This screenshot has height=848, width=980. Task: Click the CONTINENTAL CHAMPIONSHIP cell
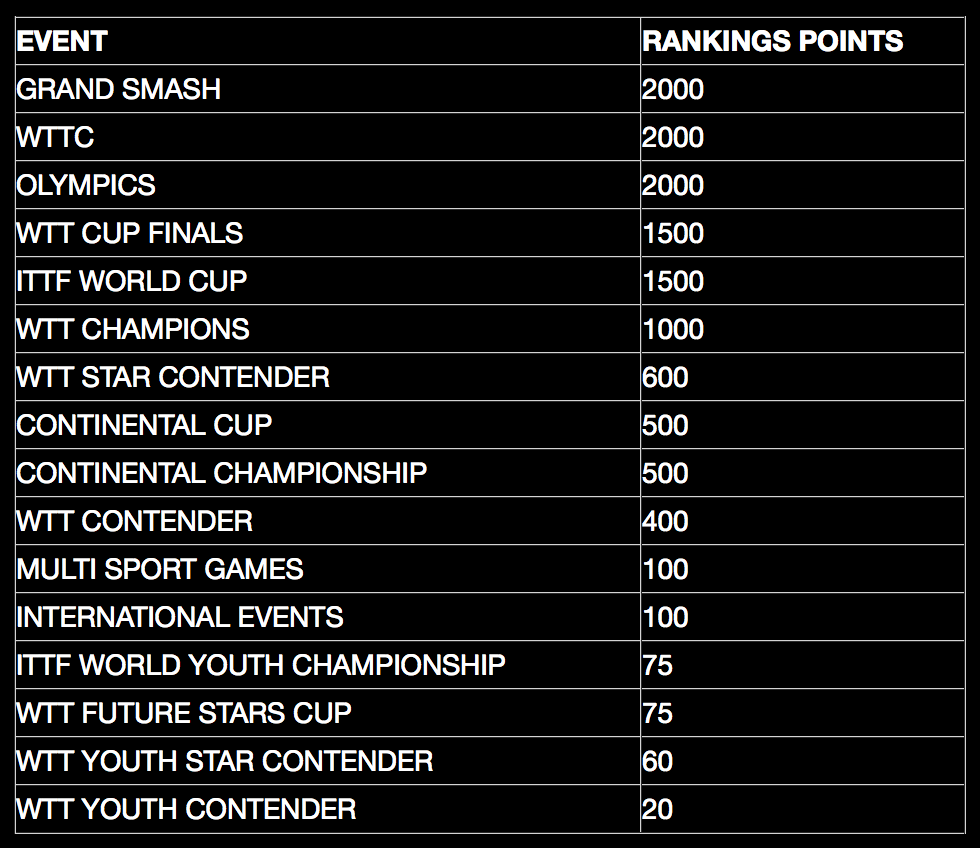(222, 473)
